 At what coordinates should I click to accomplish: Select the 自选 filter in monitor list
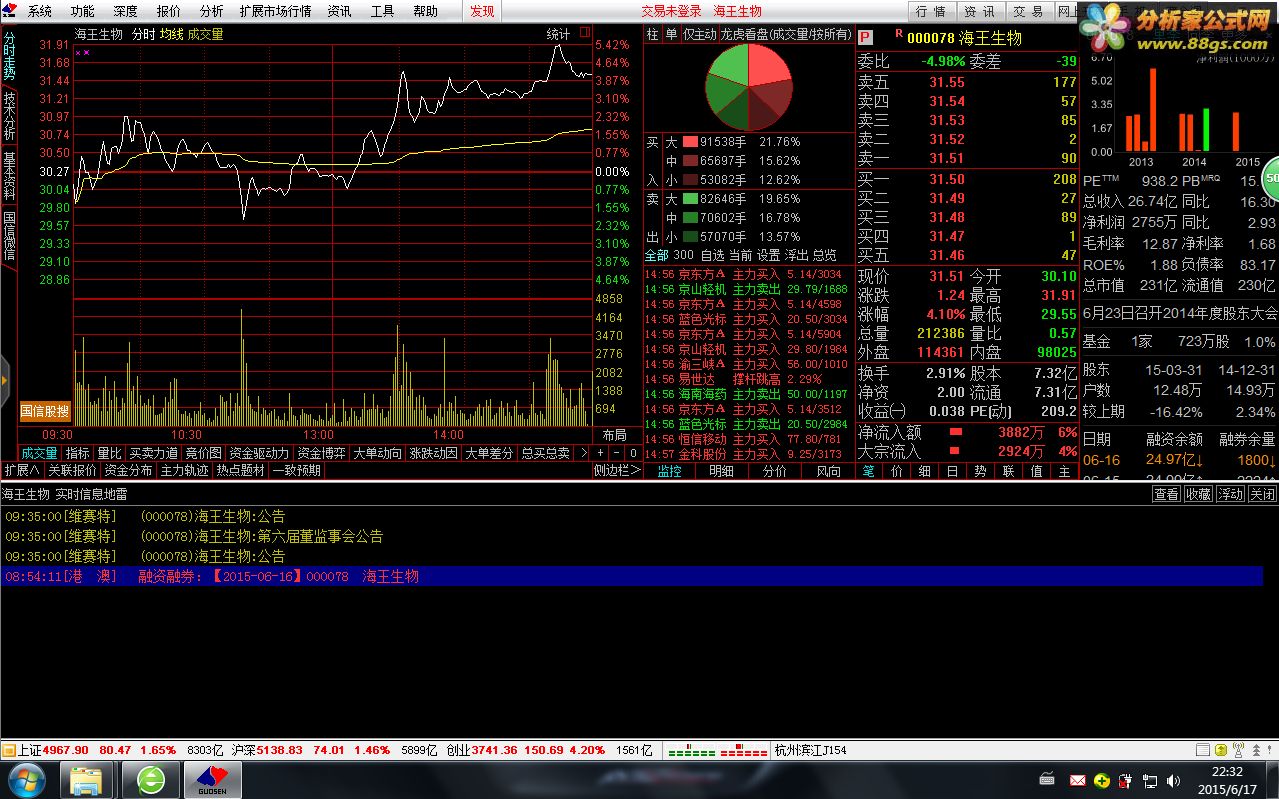tap(712, 255)
